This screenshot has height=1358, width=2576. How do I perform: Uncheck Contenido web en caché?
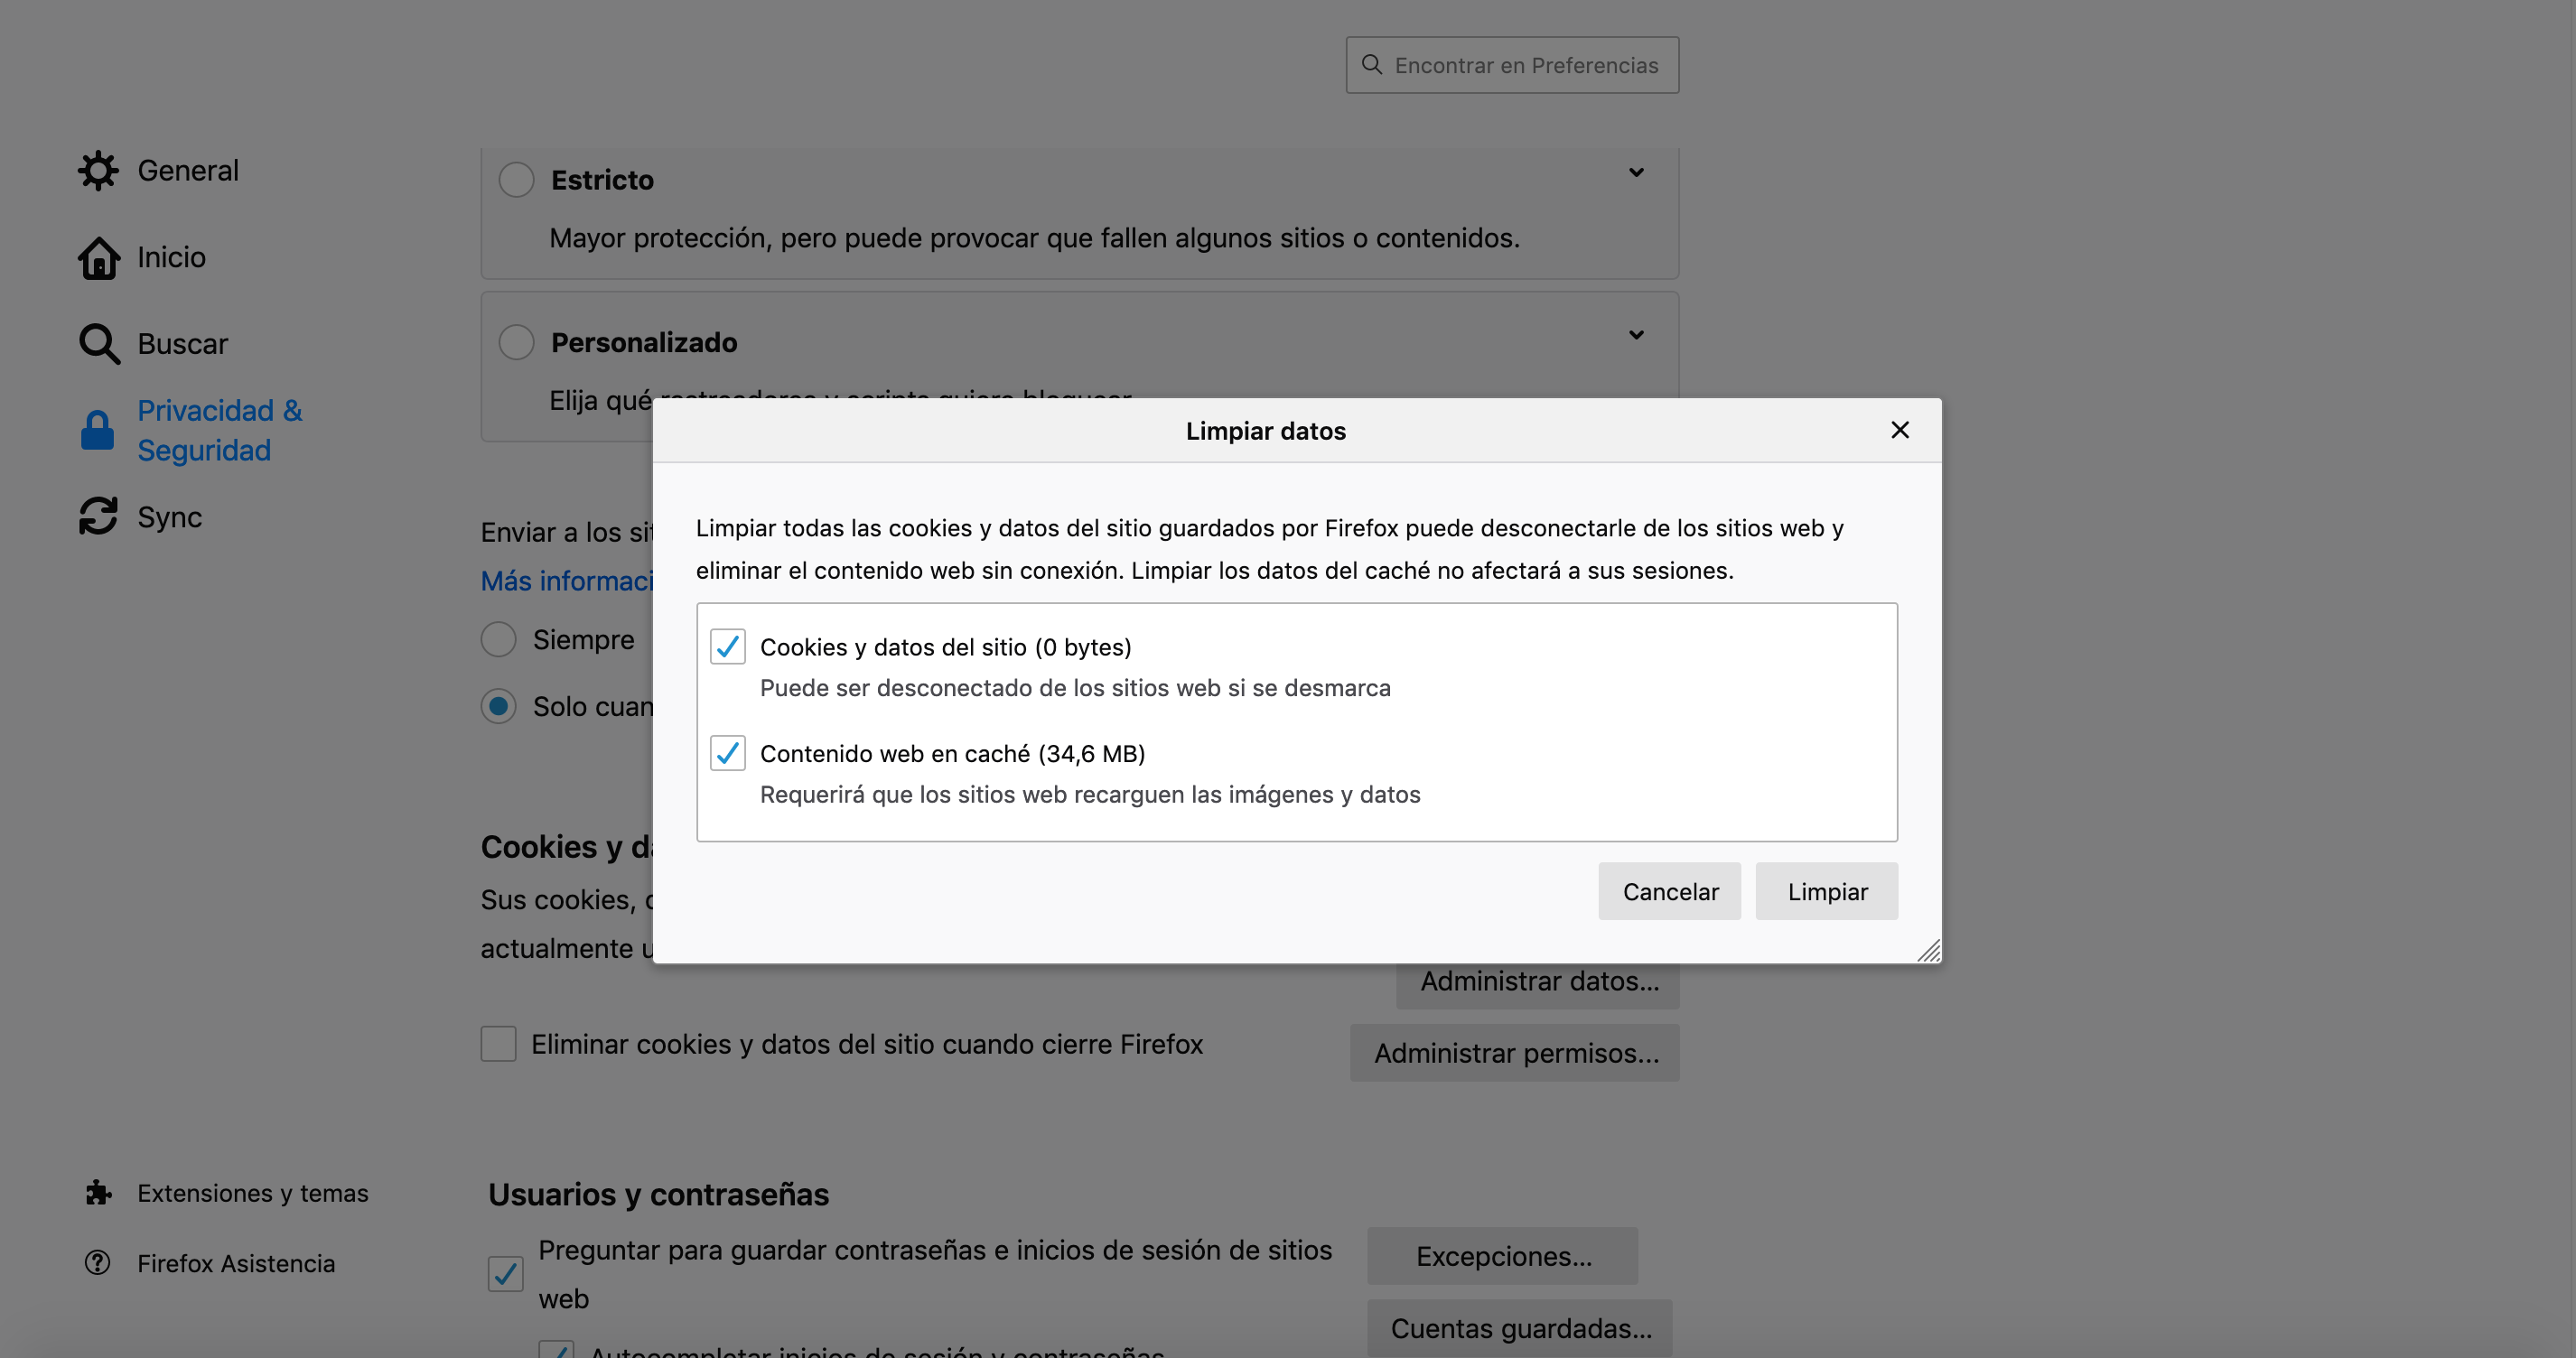pyautogui.click(x=727, y=753)
